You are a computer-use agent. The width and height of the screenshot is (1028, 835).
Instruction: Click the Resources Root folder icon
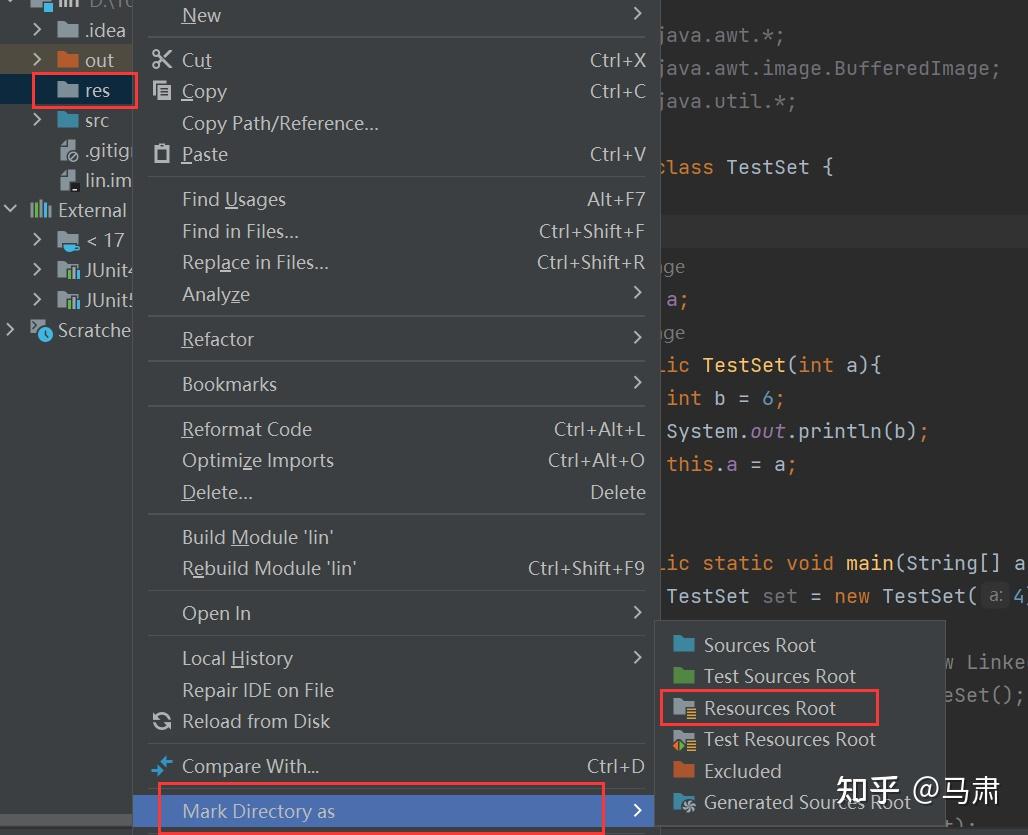point(684,709)
